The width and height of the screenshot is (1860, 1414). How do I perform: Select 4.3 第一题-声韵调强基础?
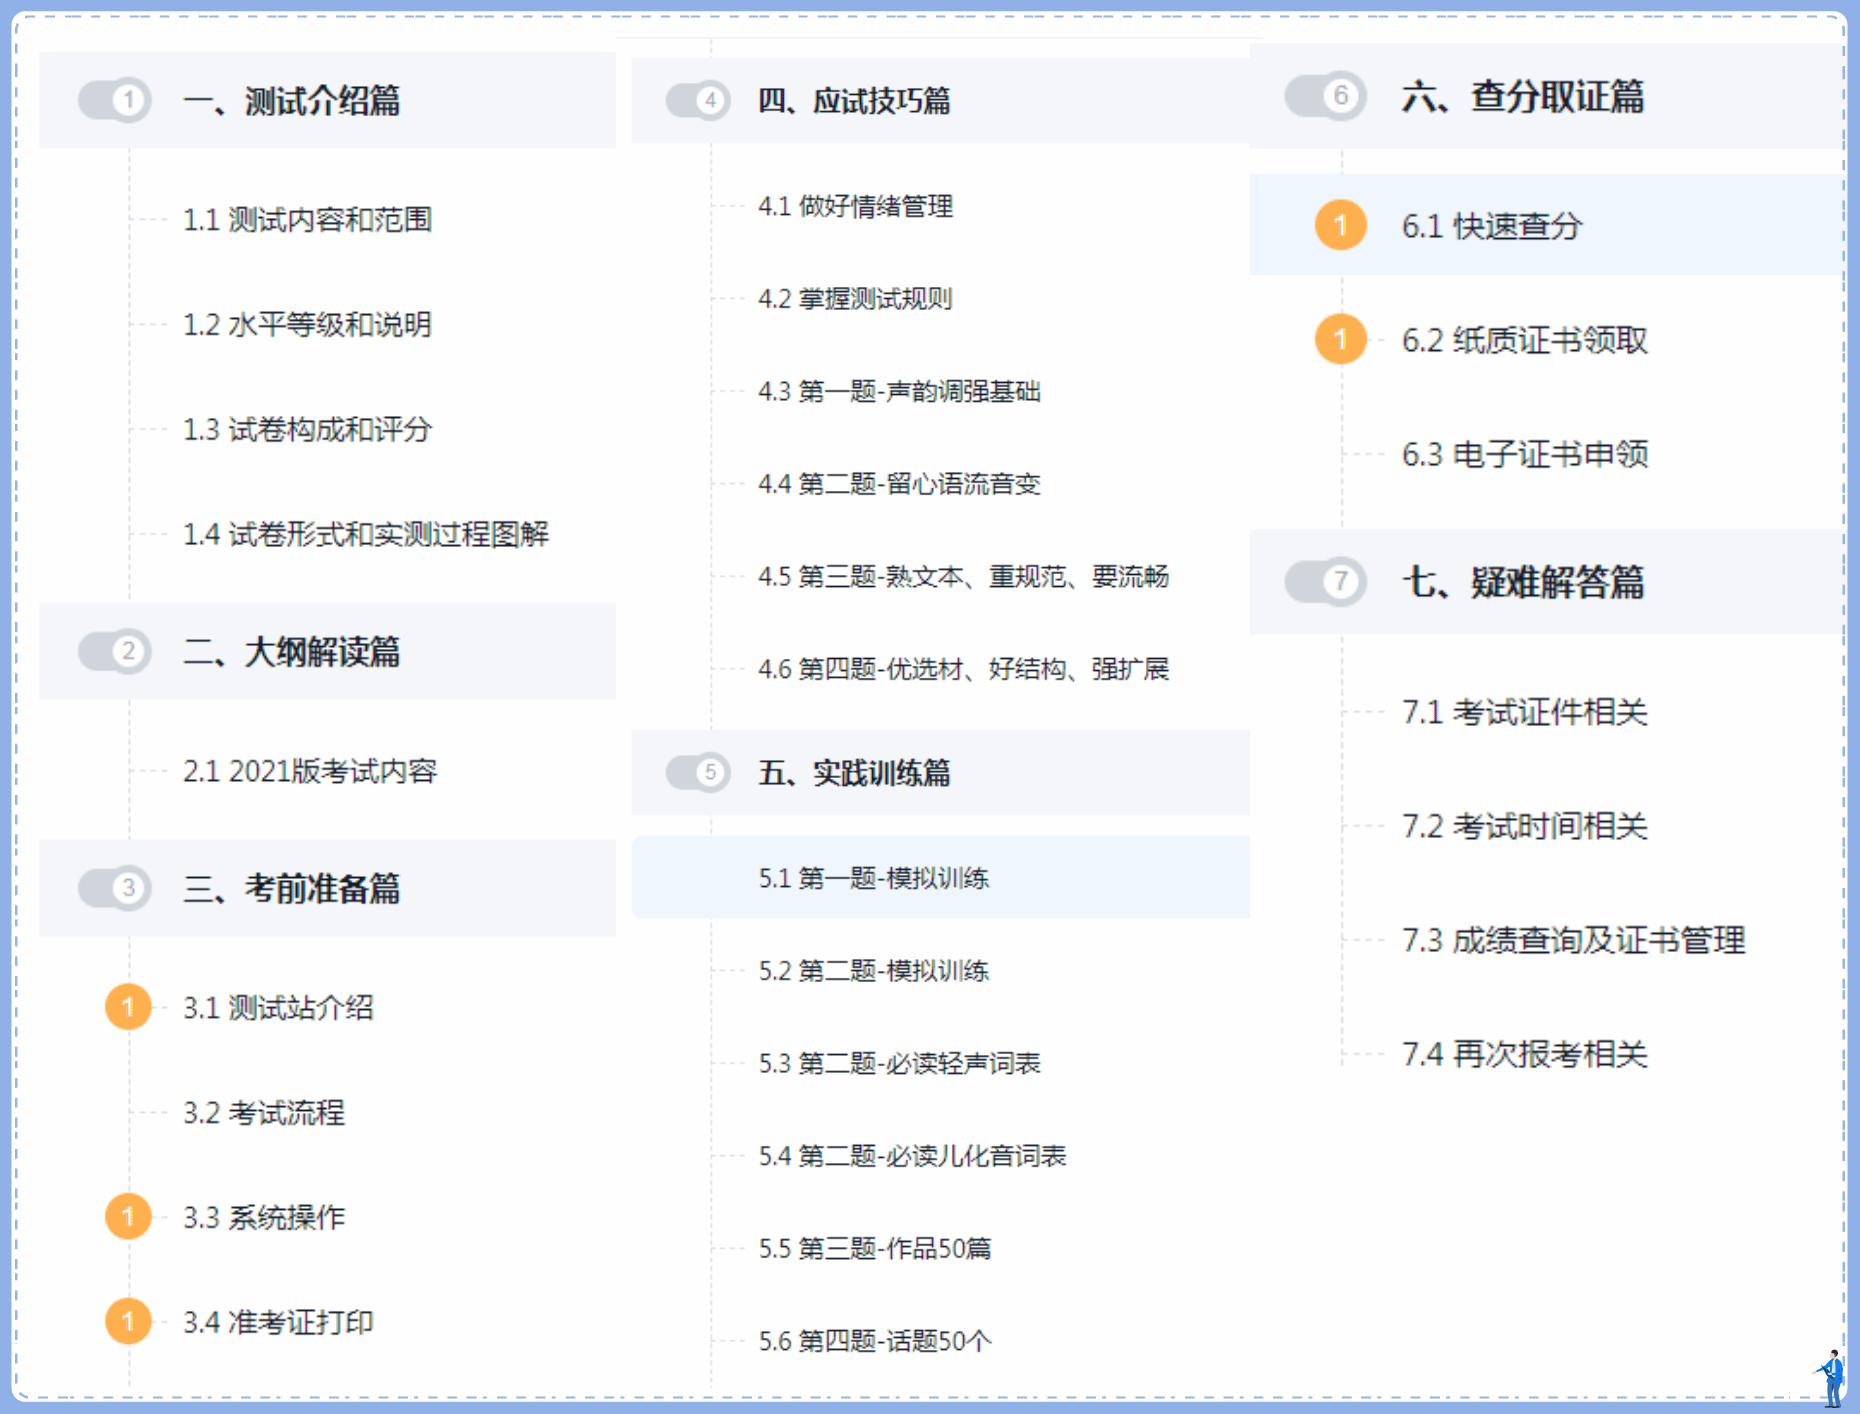coord(899,391)
